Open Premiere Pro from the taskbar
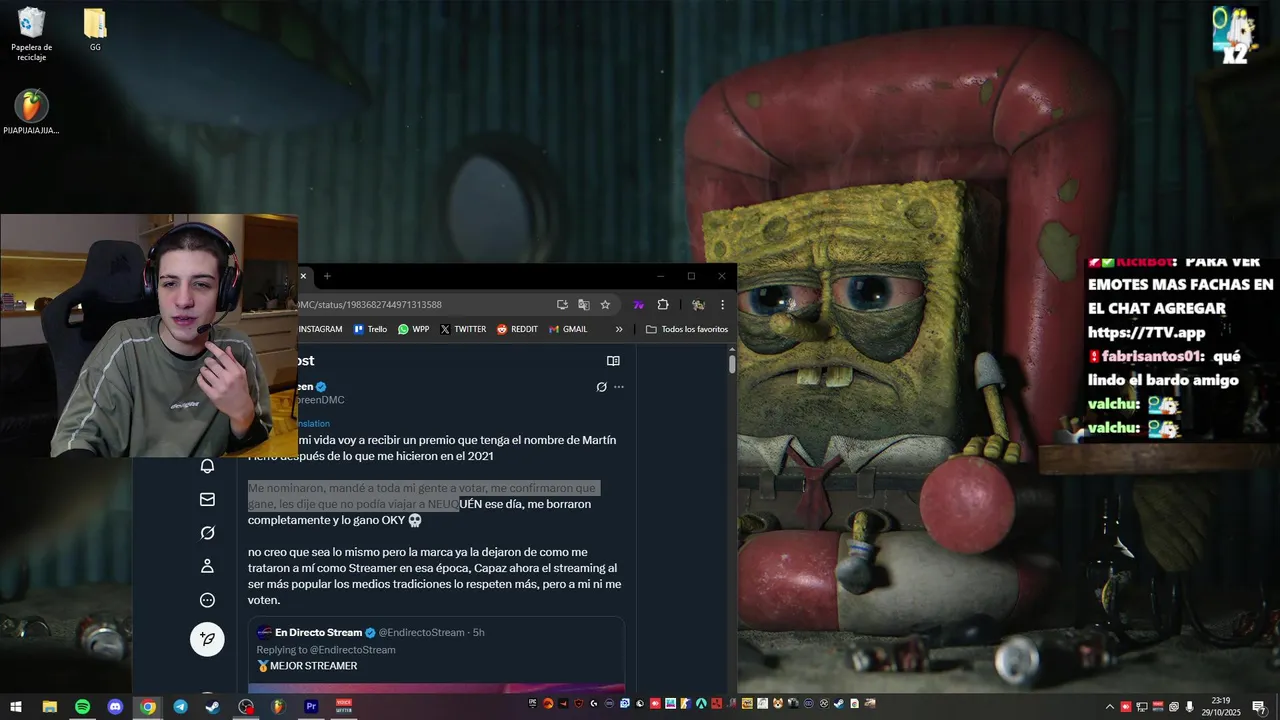The image size is (1280, 720). (311, 706)
